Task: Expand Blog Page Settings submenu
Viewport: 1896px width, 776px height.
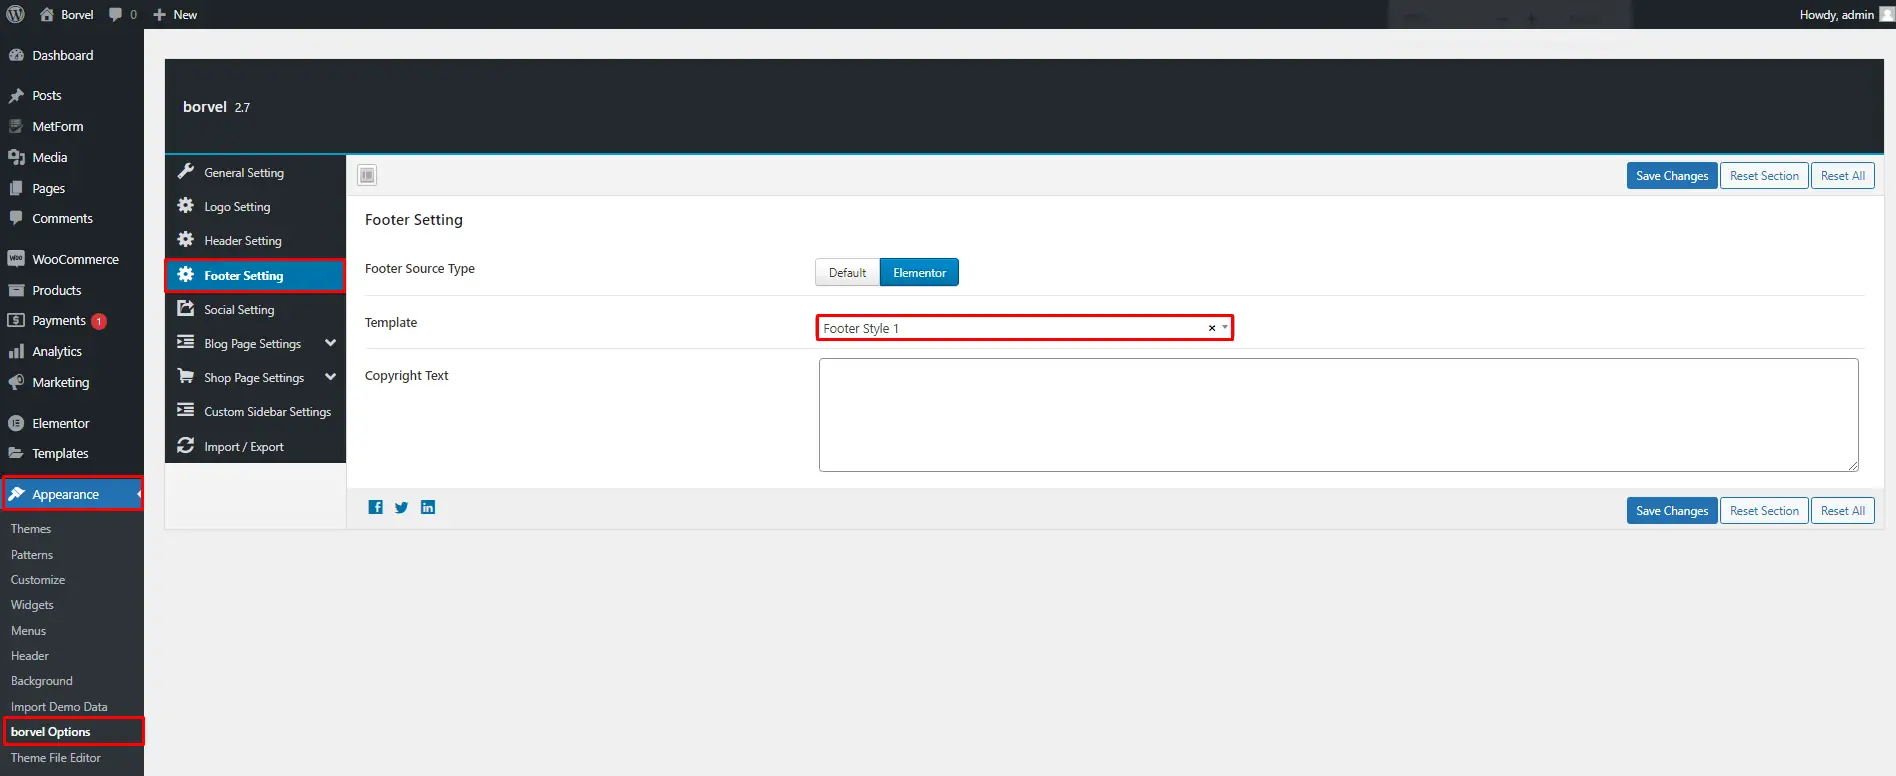Action: coord(330,343)
